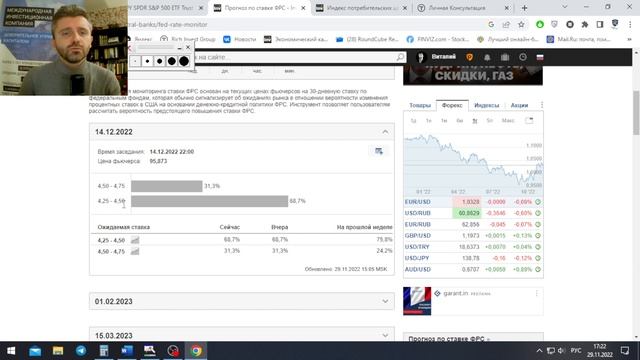Screen dimensions: 640x360
Task: Open the notifications bell icon
Action: (x=487, y=57)
